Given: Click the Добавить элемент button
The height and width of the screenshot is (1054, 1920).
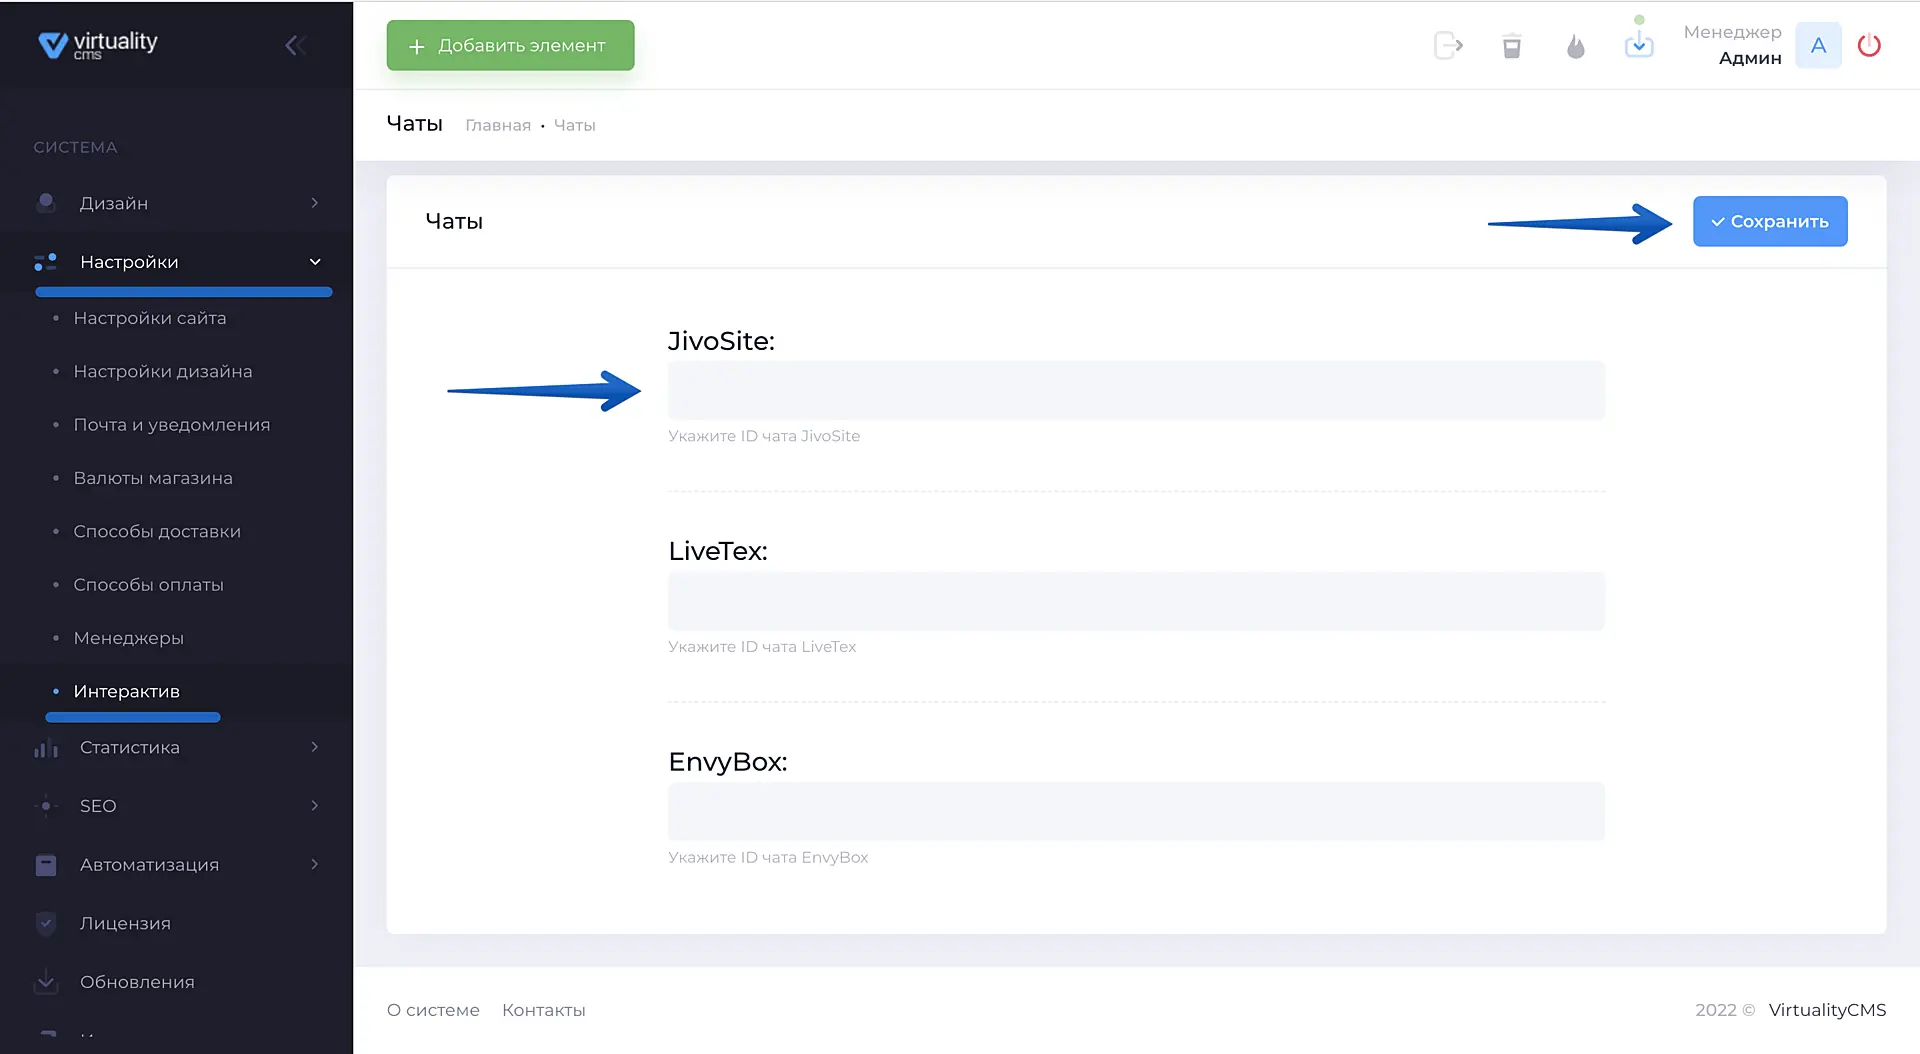Looking at the screenshot, I should [510, 46].
